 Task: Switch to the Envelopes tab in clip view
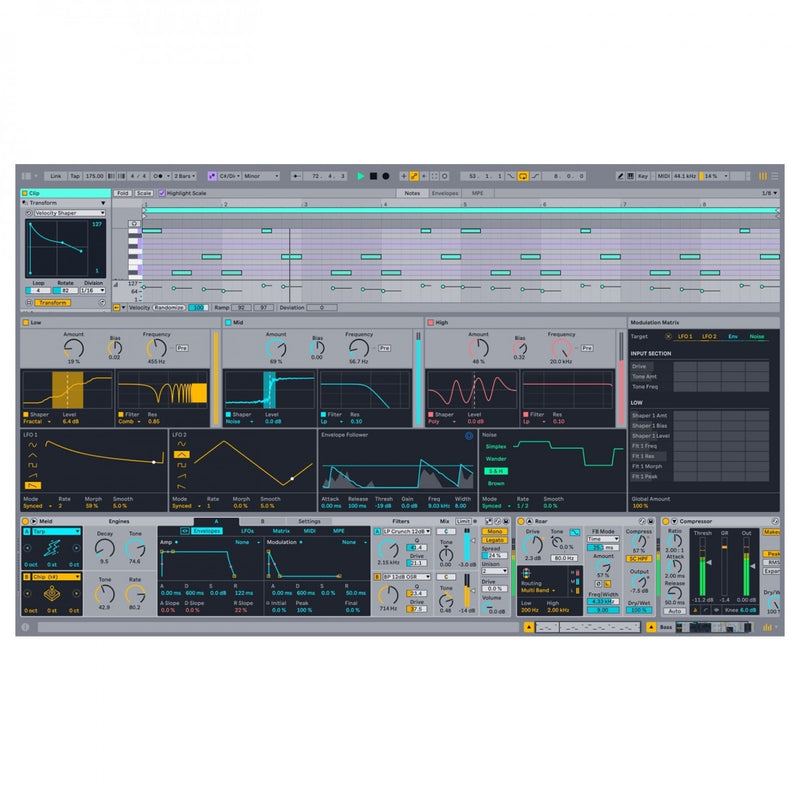click(445, 193)
